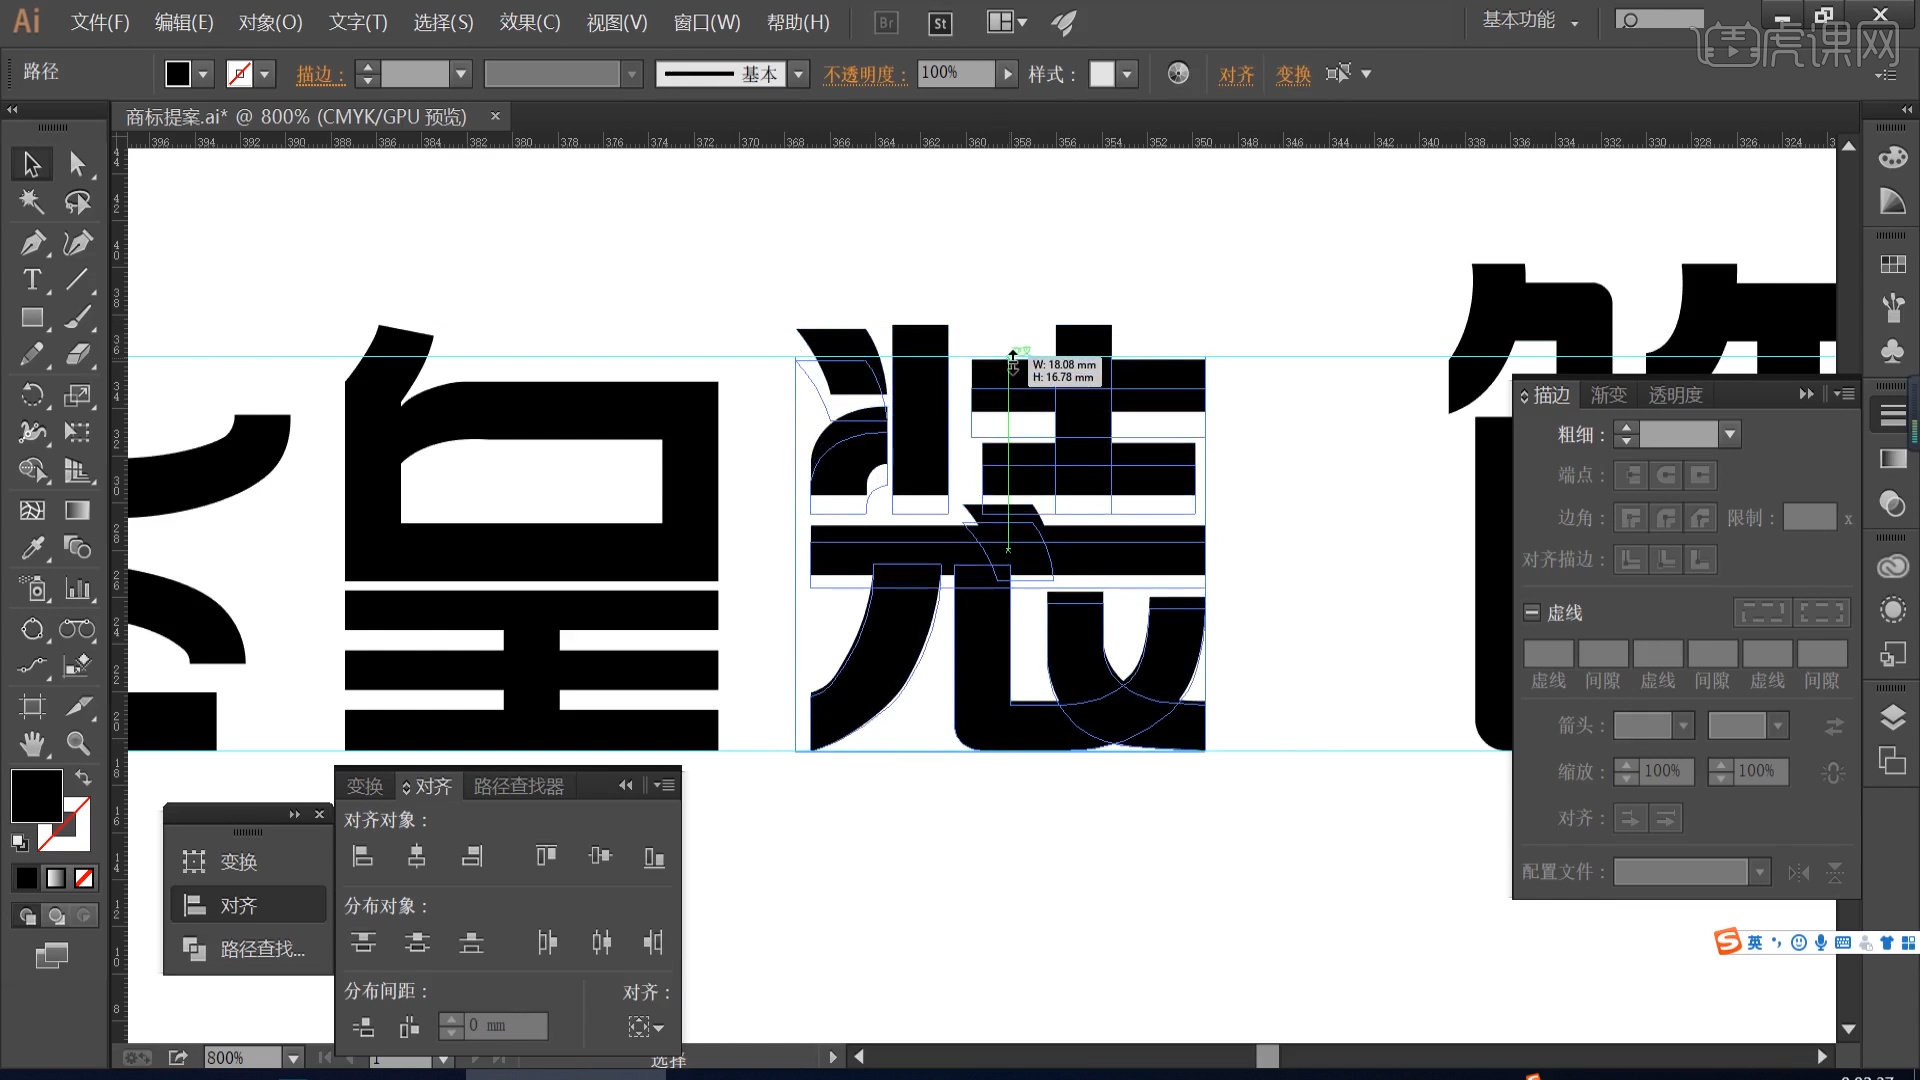Click the 变换 panel button
1920x1080 pixels.
click(x=240, y=861)
